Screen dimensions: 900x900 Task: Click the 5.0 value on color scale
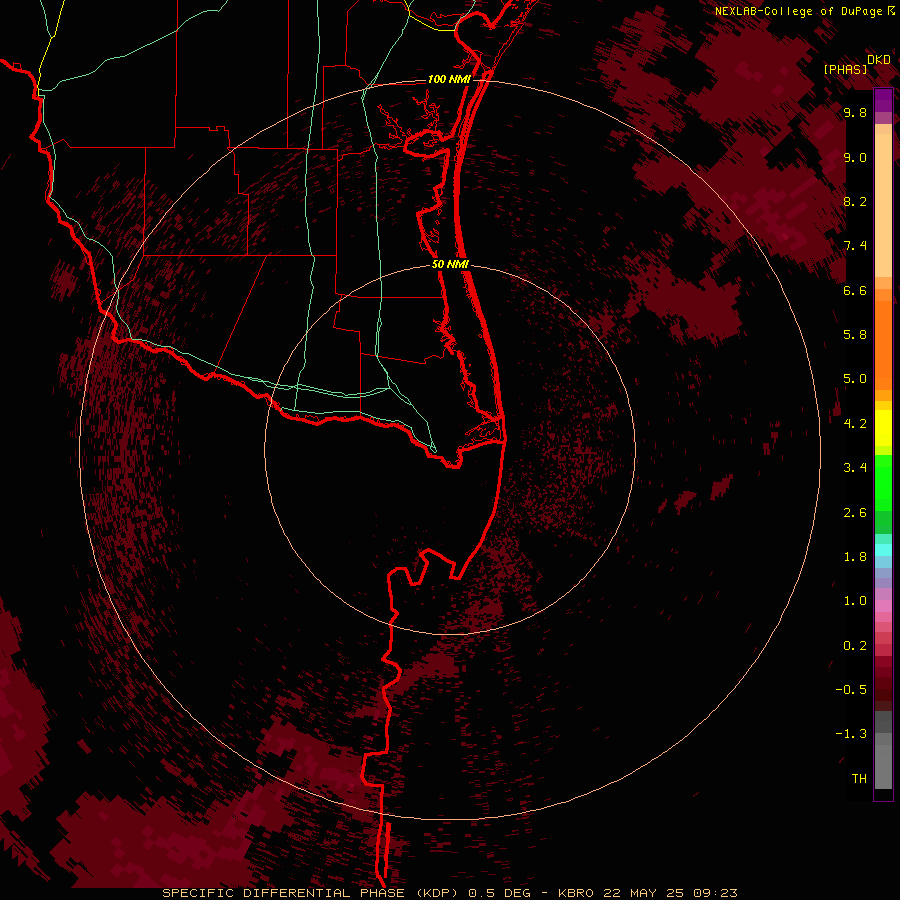tap(855, 379)
